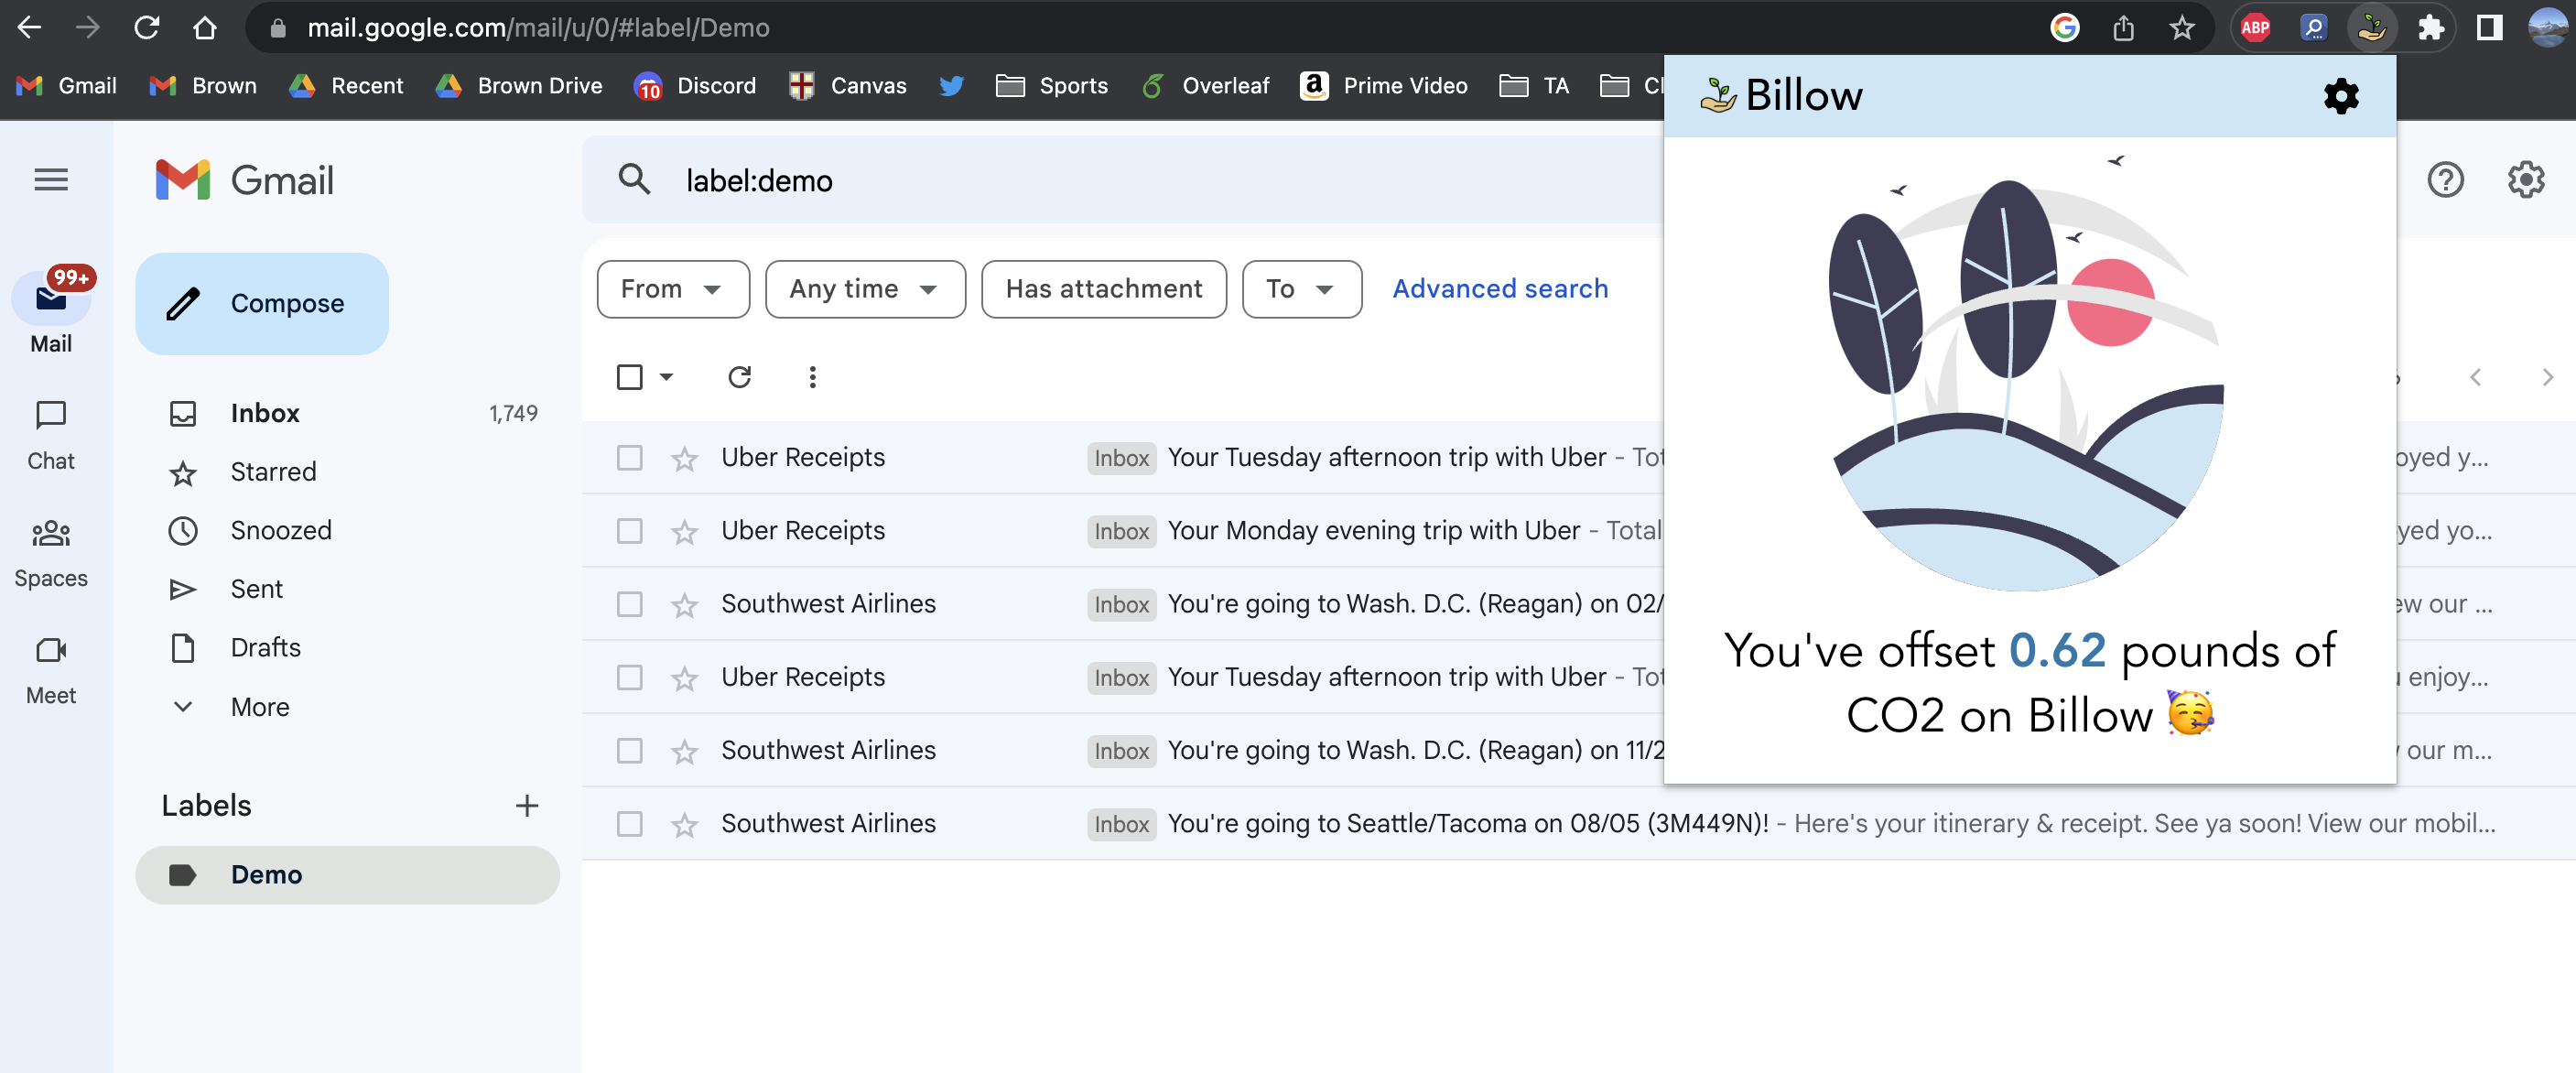
Task: Go to the Drafts folder
Action: (x=265, y=648)
